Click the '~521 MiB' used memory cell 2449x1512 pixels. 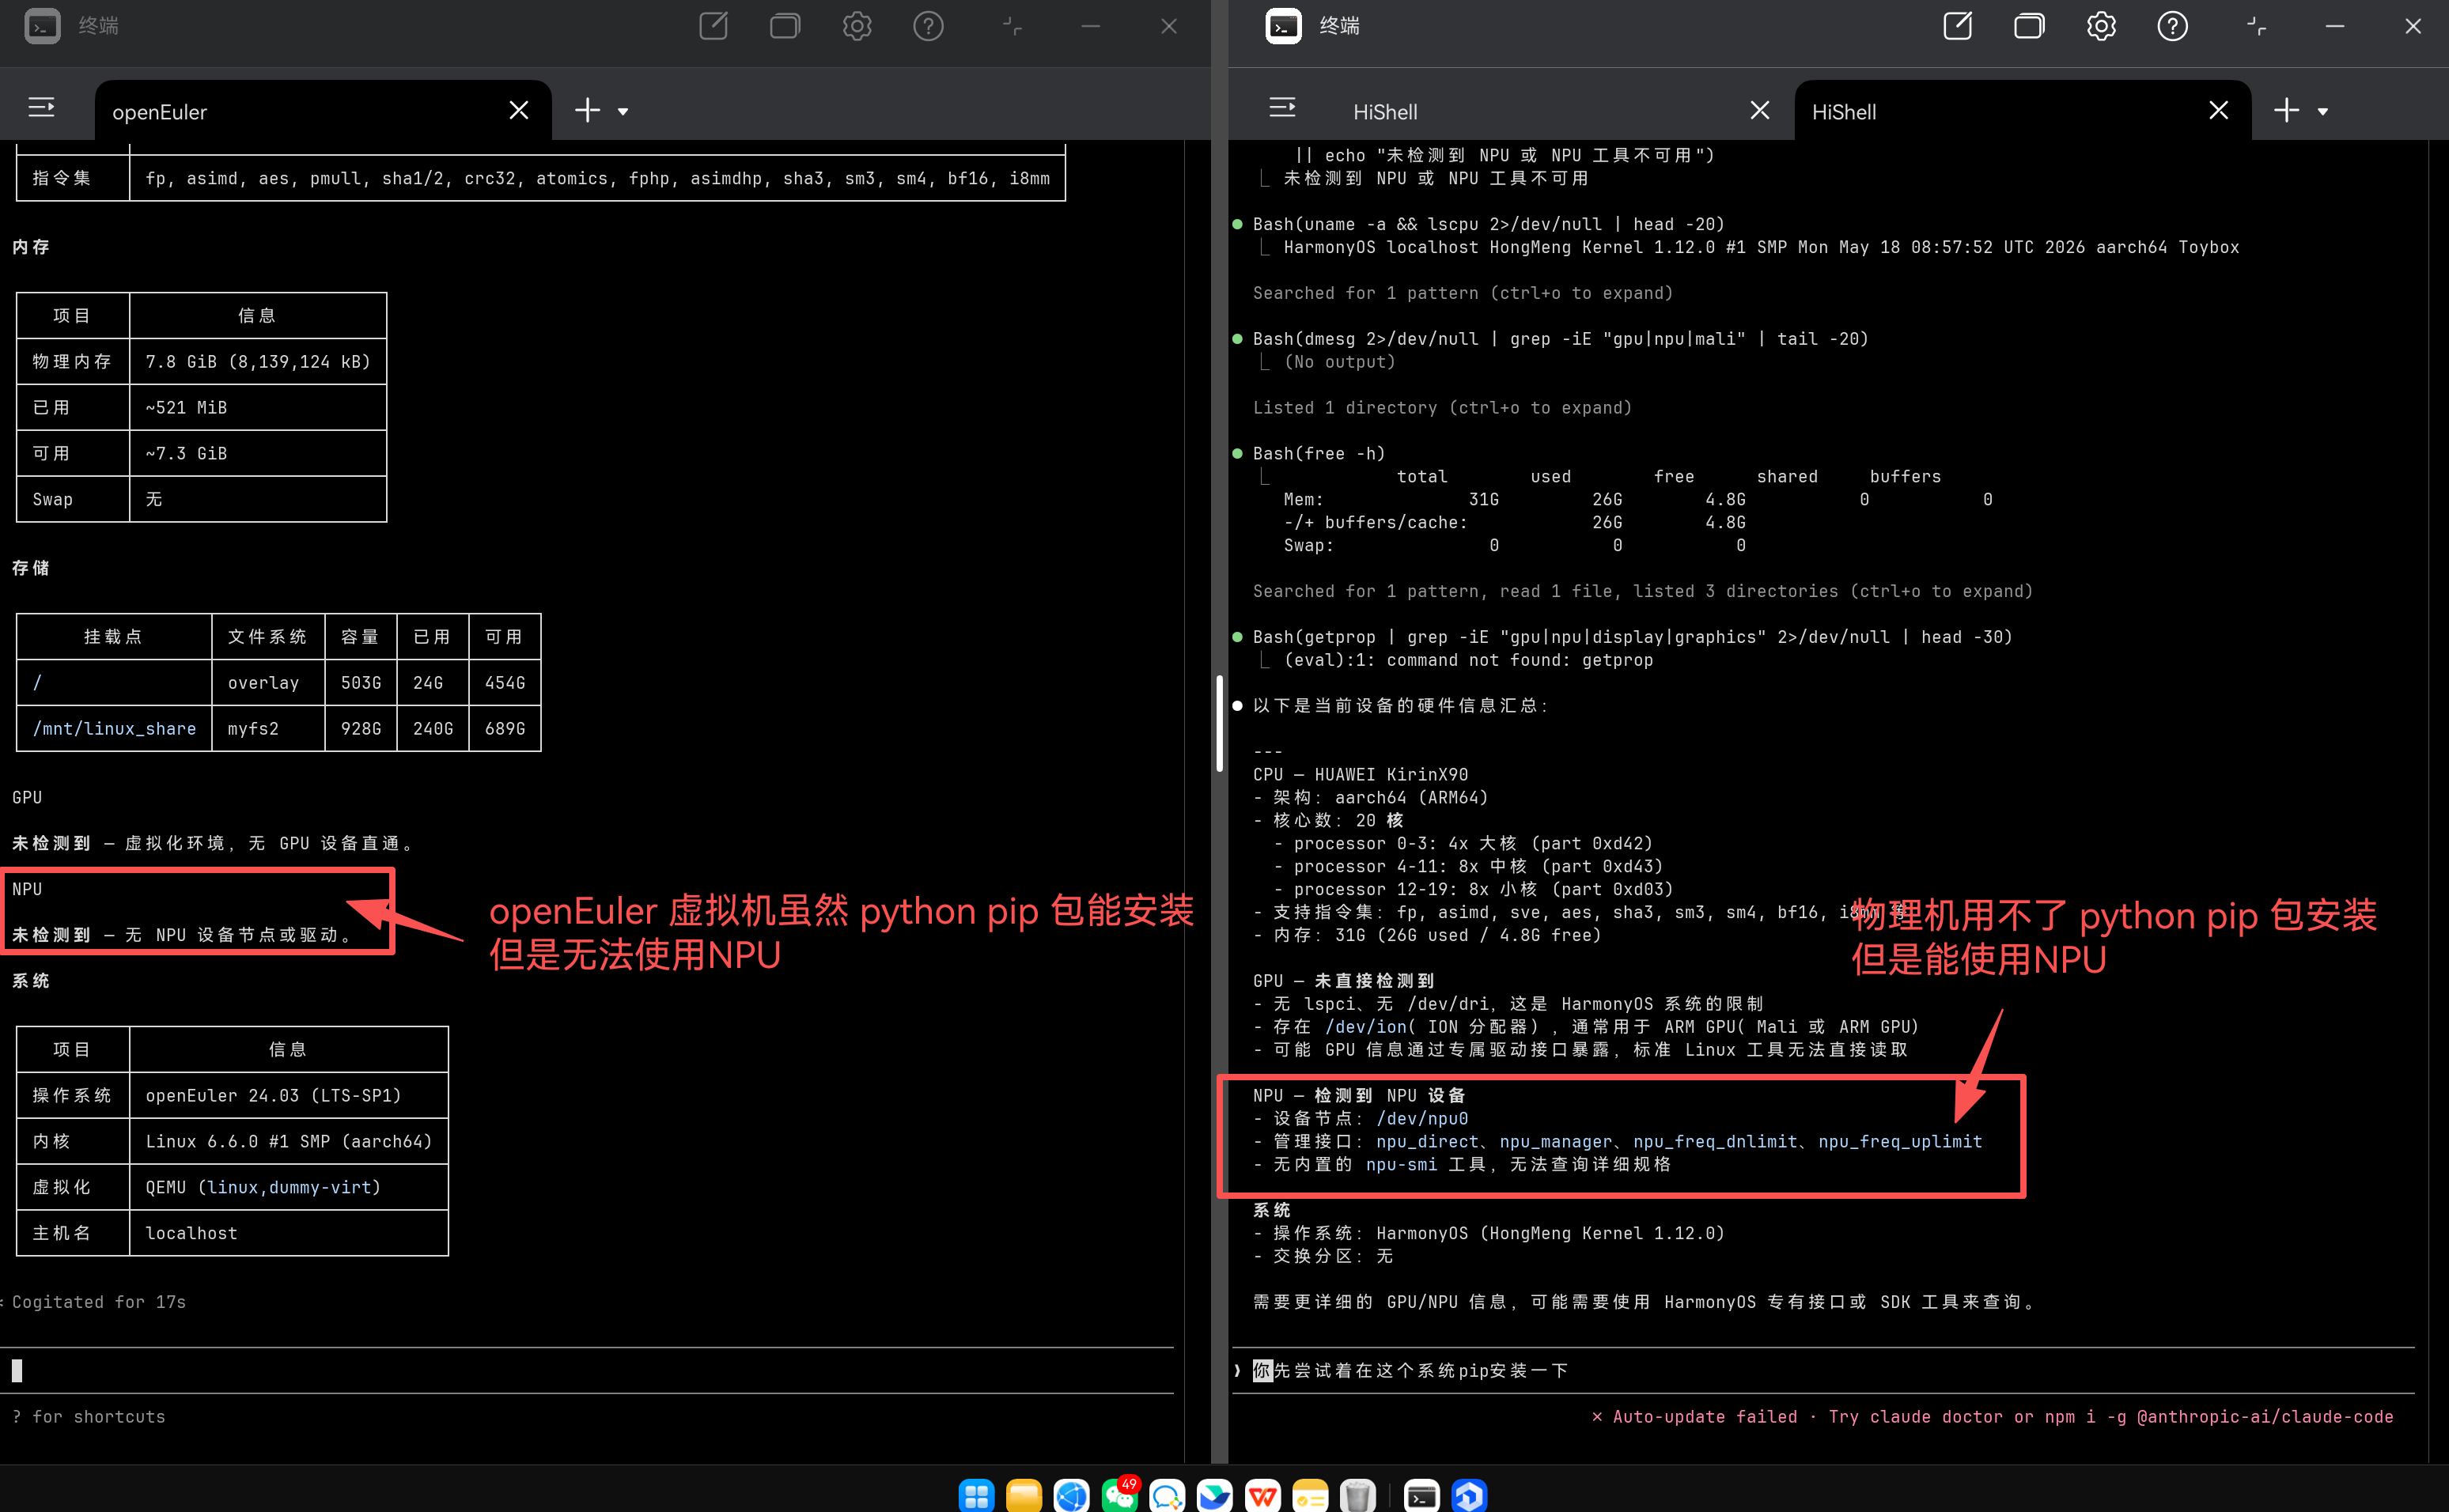click(258, 407)
